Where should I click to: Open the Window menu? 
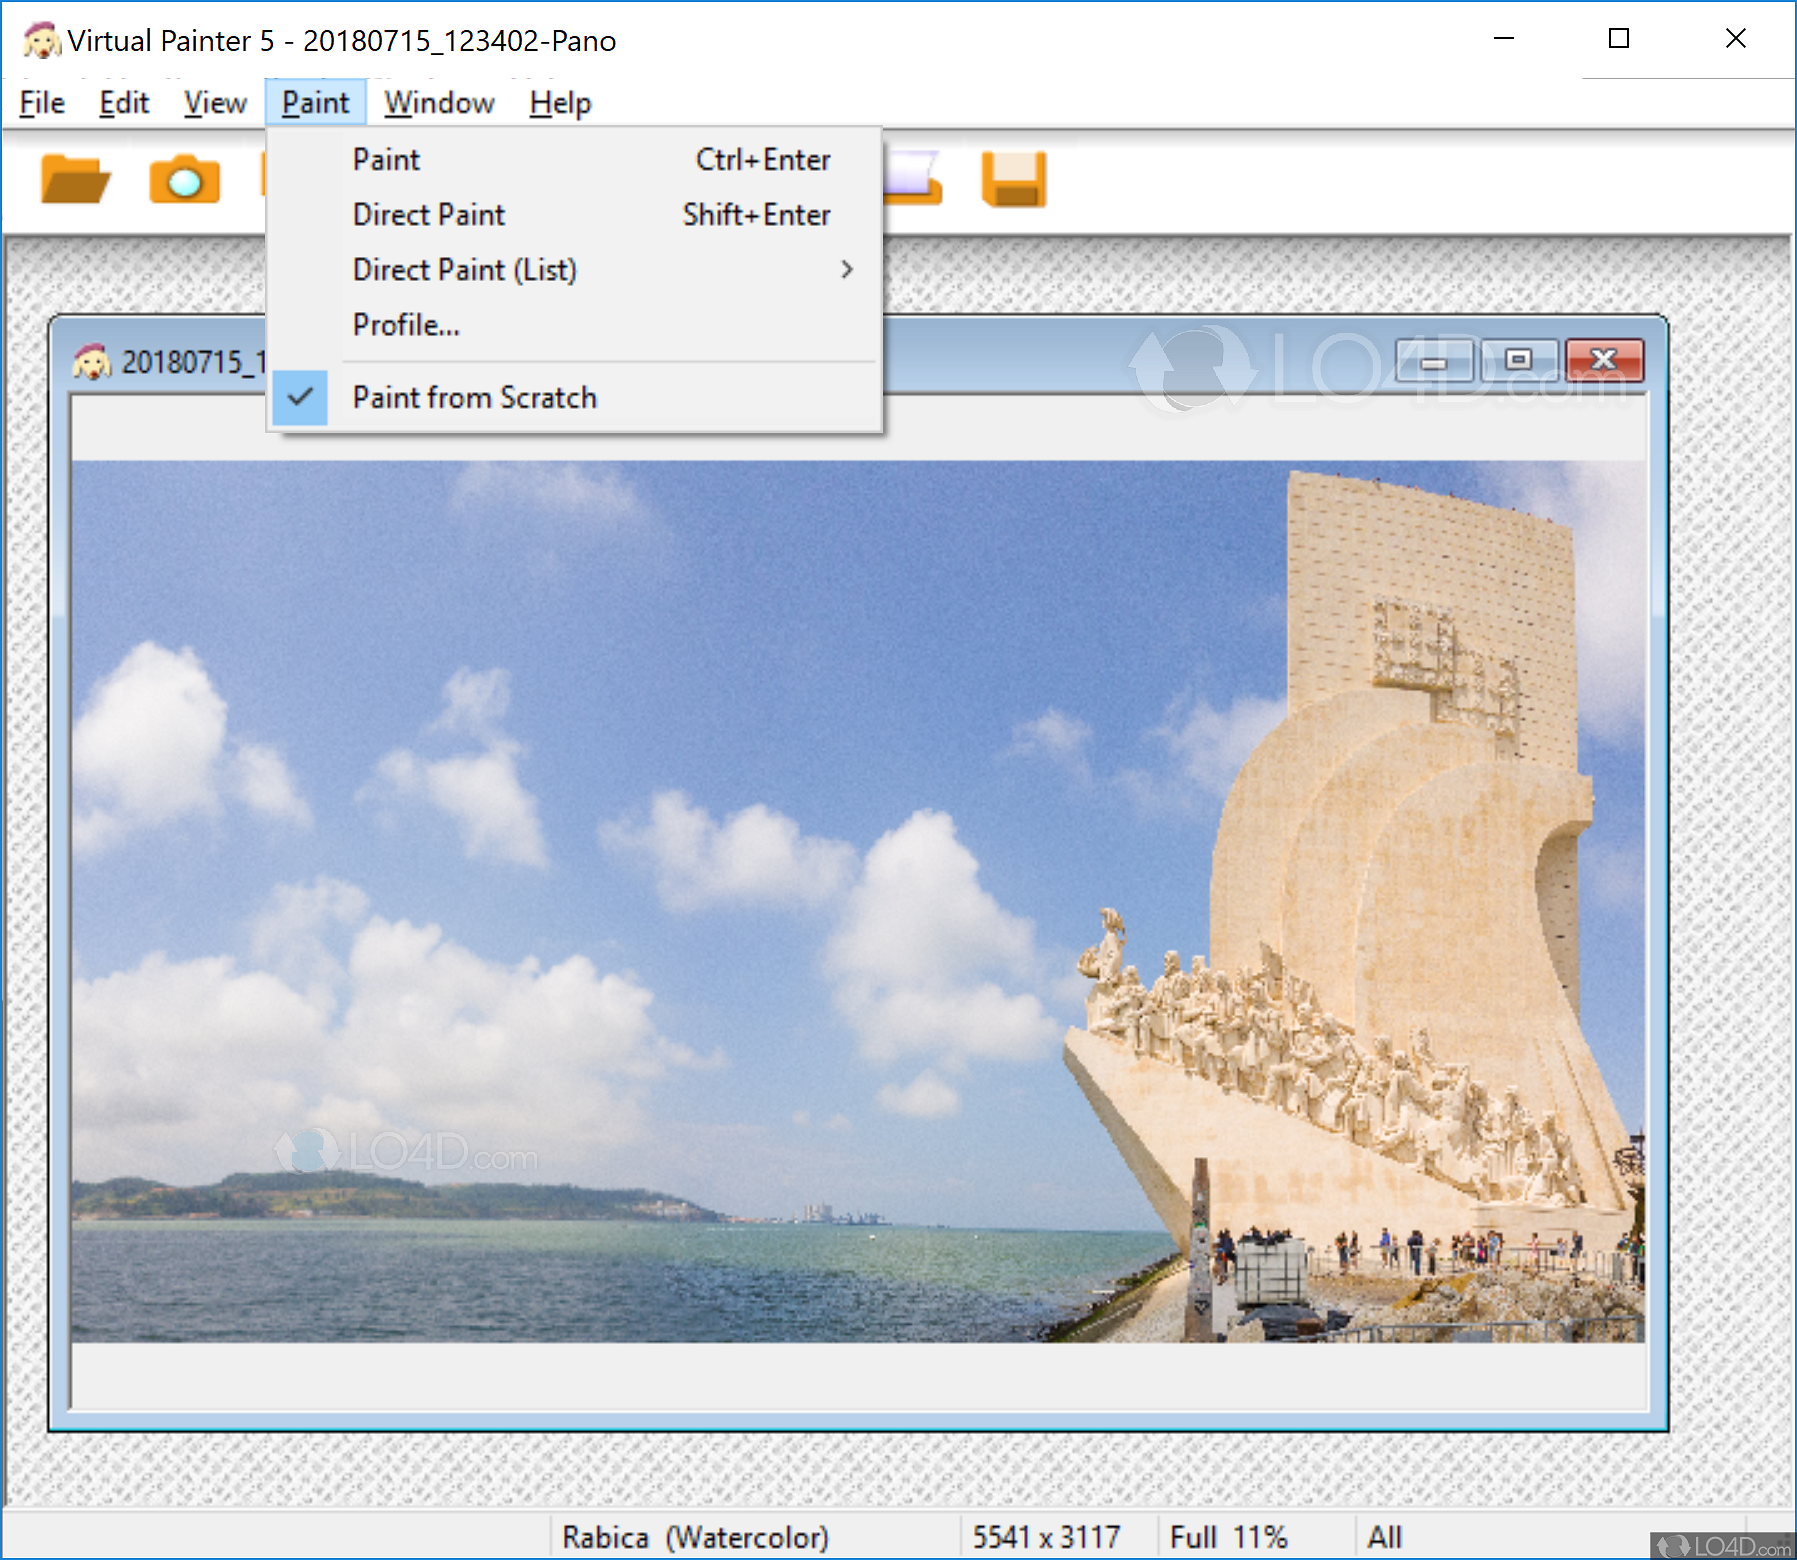[x=438, y=101]
